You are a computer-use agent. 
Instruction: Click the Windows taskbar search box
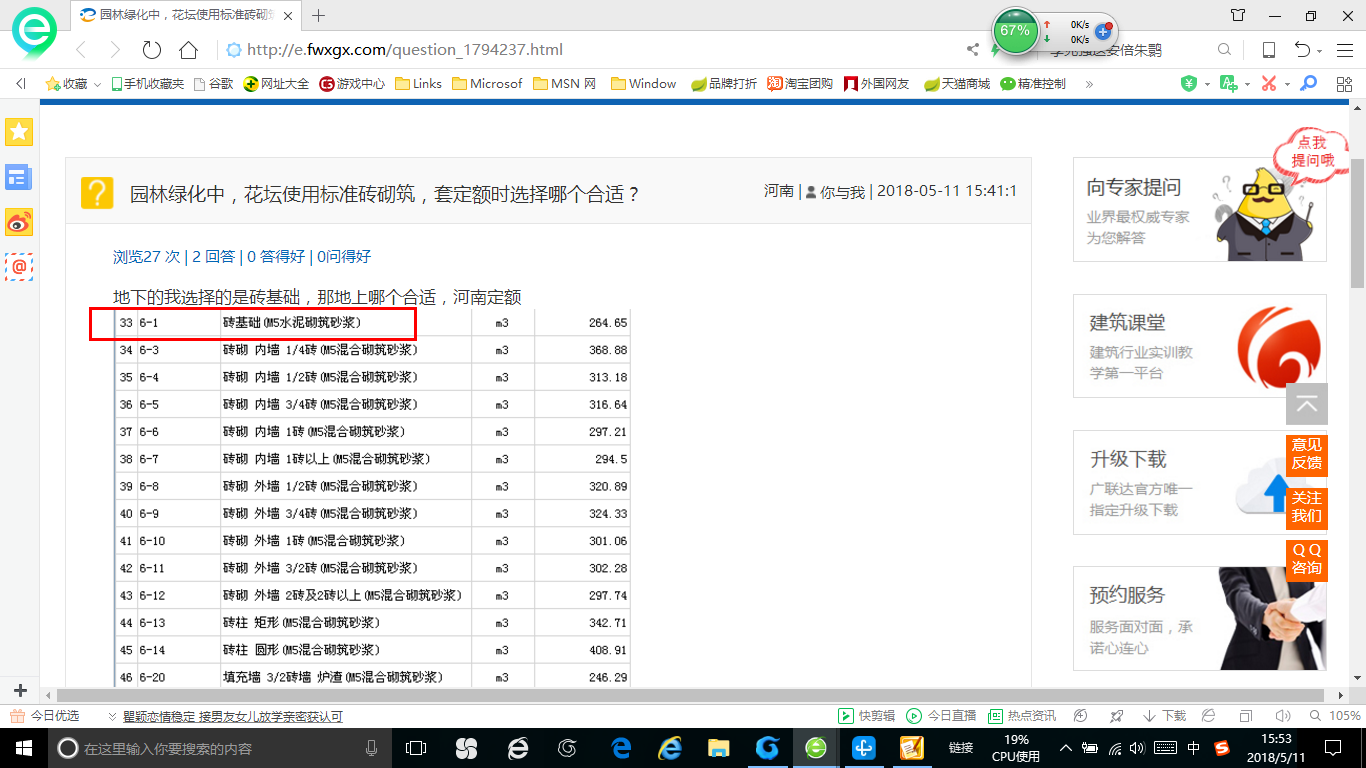coord(221,748)
